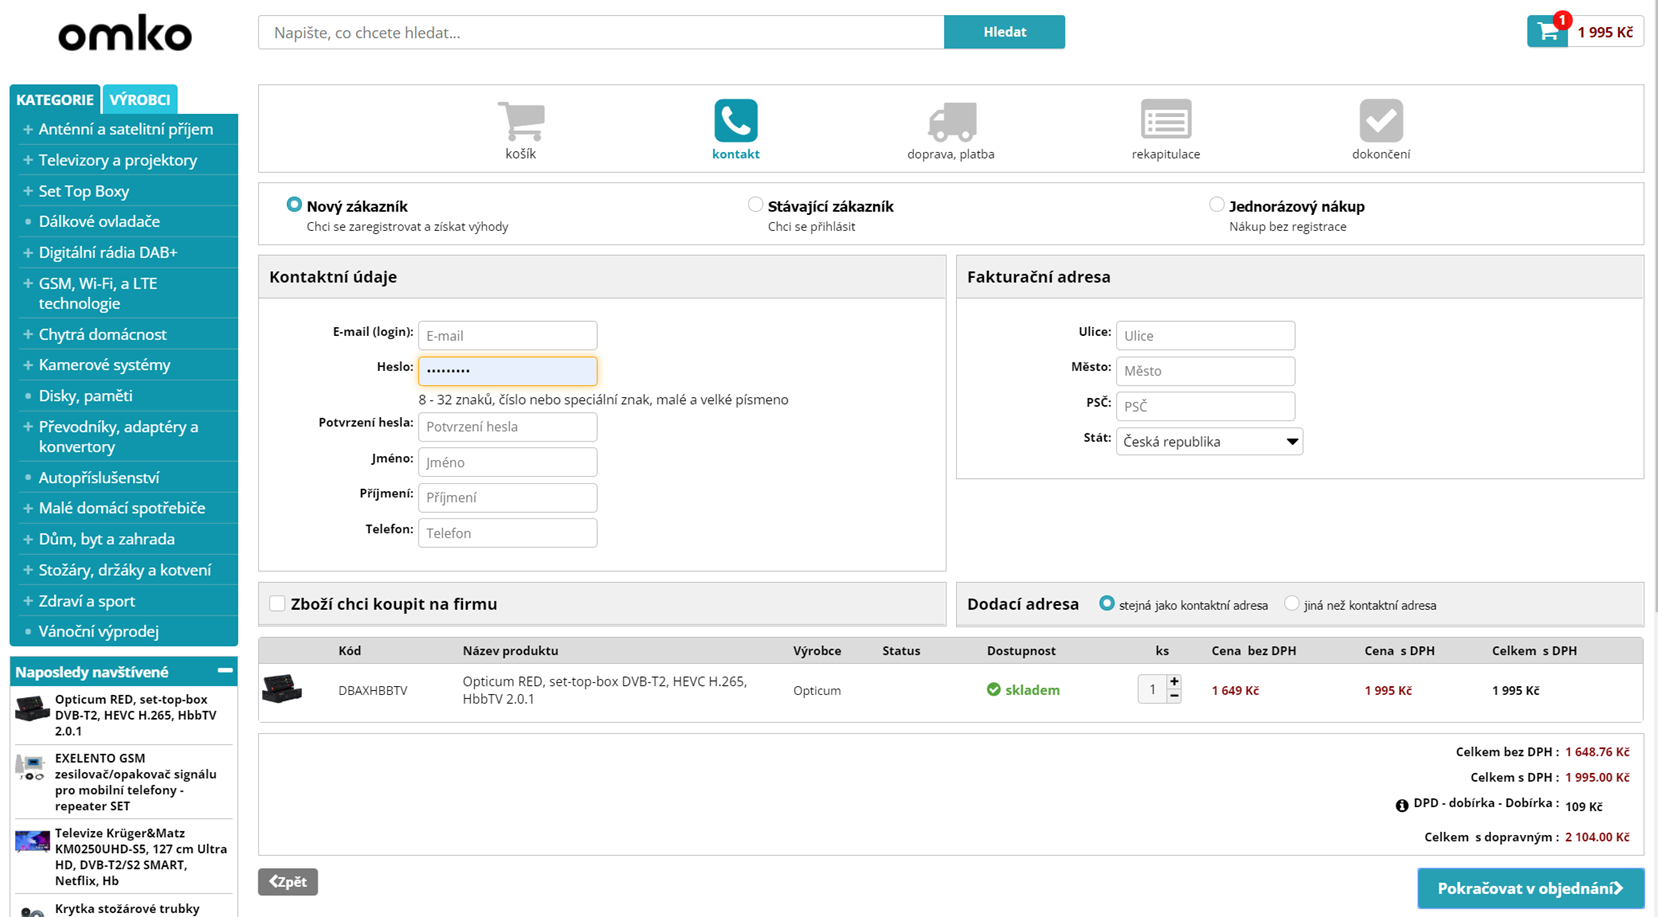The height and width of the screenshot is (917, 1658).
Task: Open the shopping cart icon in header
Action: (x=1547, y=31)
